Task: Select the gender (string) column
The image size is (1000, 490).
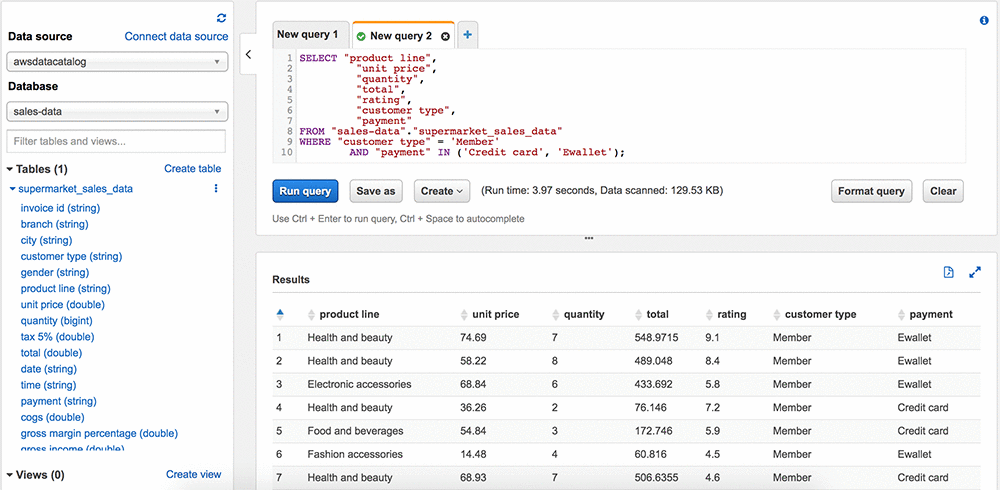Action: (x=54, y=272)
